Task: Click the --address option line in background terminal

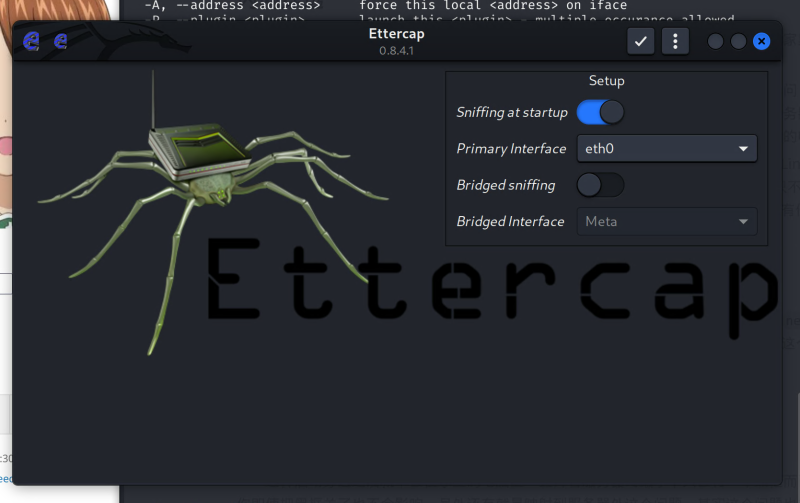Action: [x=386, y=6]
